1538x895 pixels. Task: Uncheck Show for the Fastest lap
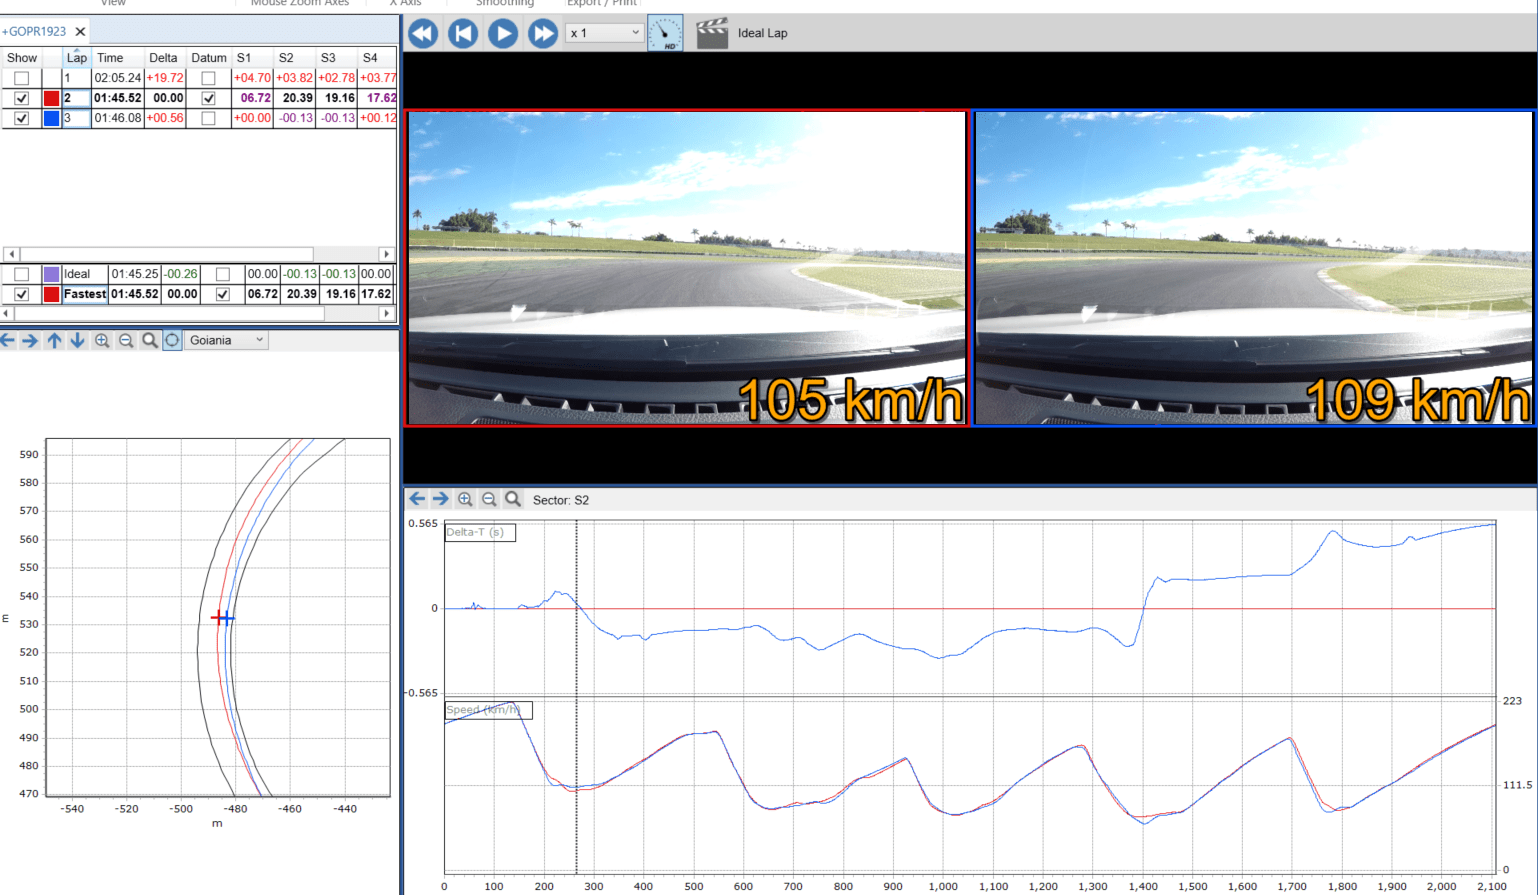[x=21, y=294]
